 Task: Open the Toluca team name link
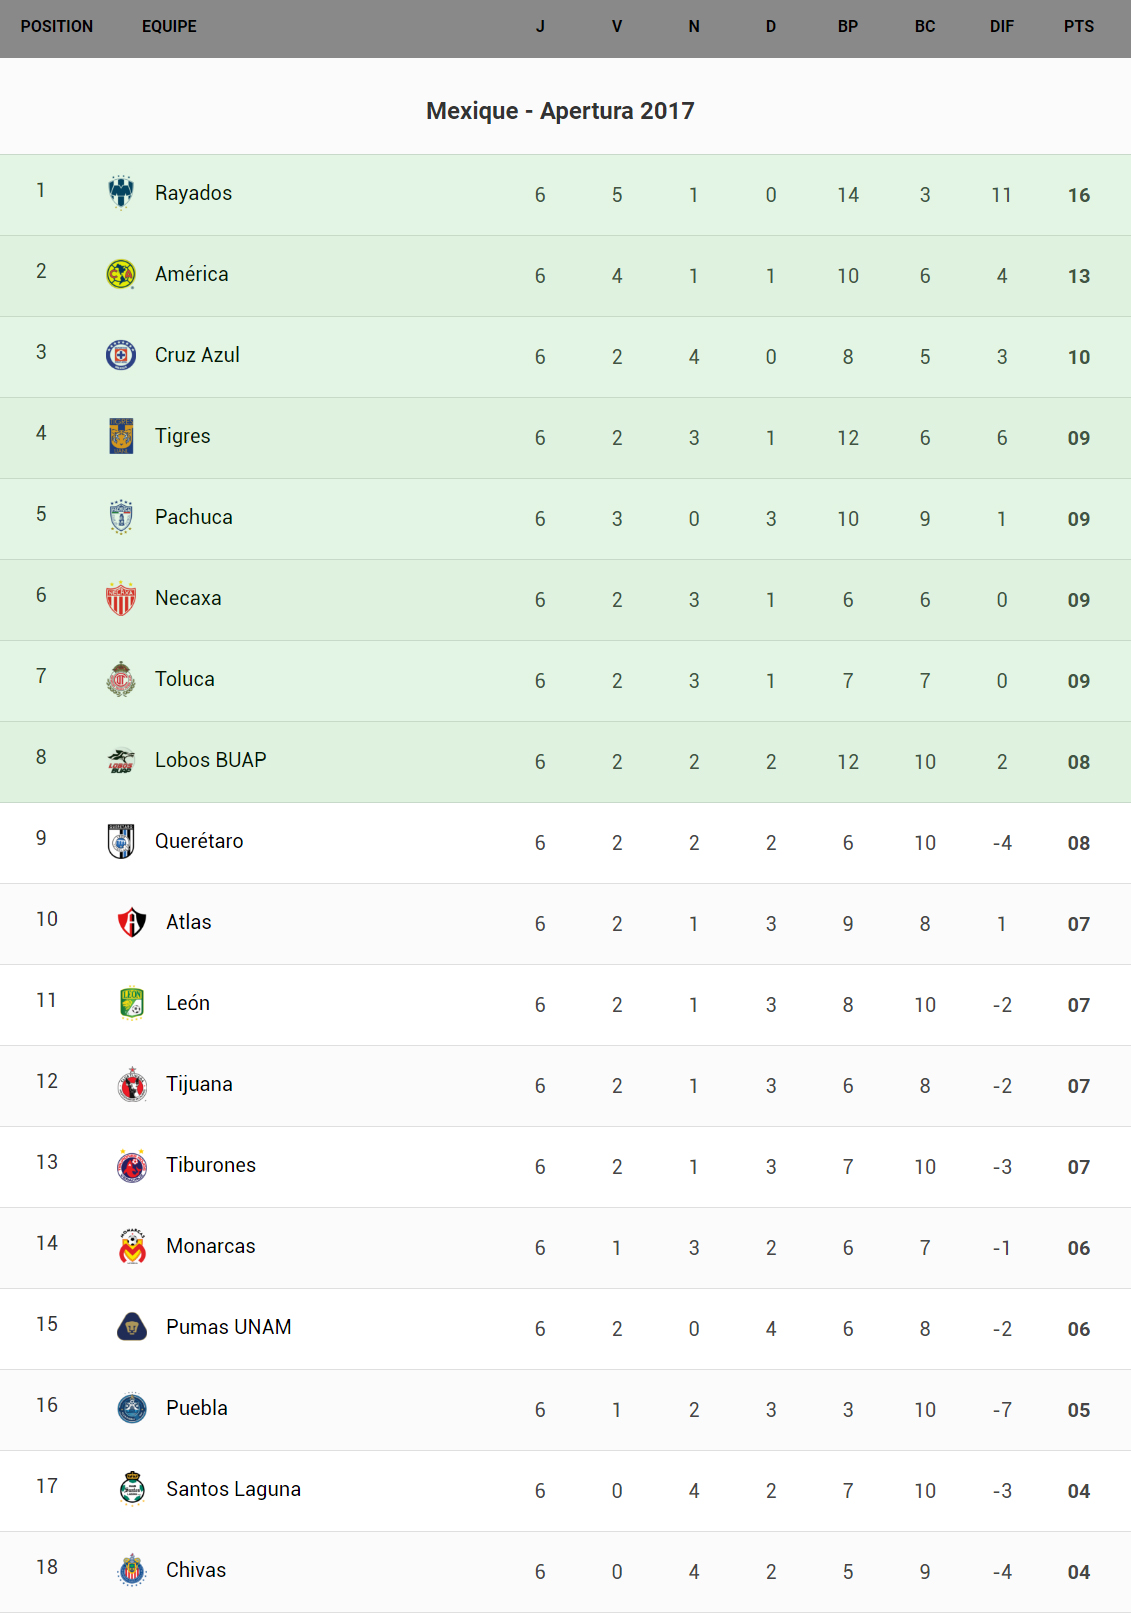184,679
